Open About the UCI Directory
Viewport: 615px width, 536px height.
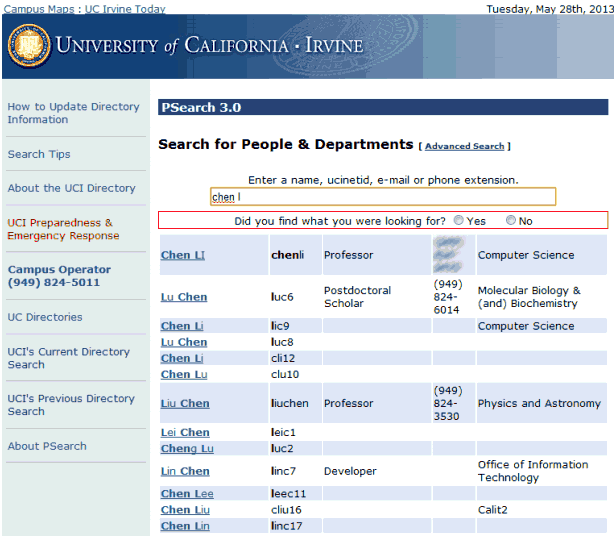(x=71, y=188)
